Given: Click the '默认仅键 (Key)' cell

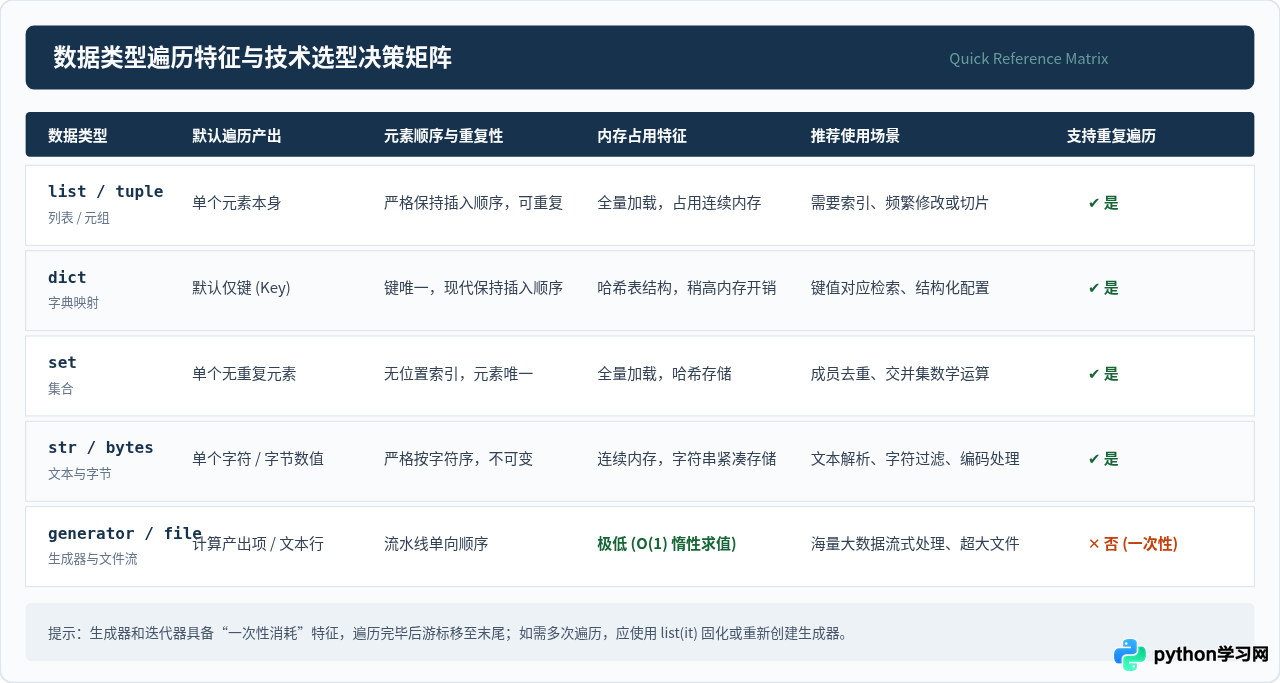Looking at the screenshot, I should tap(241, 288).
